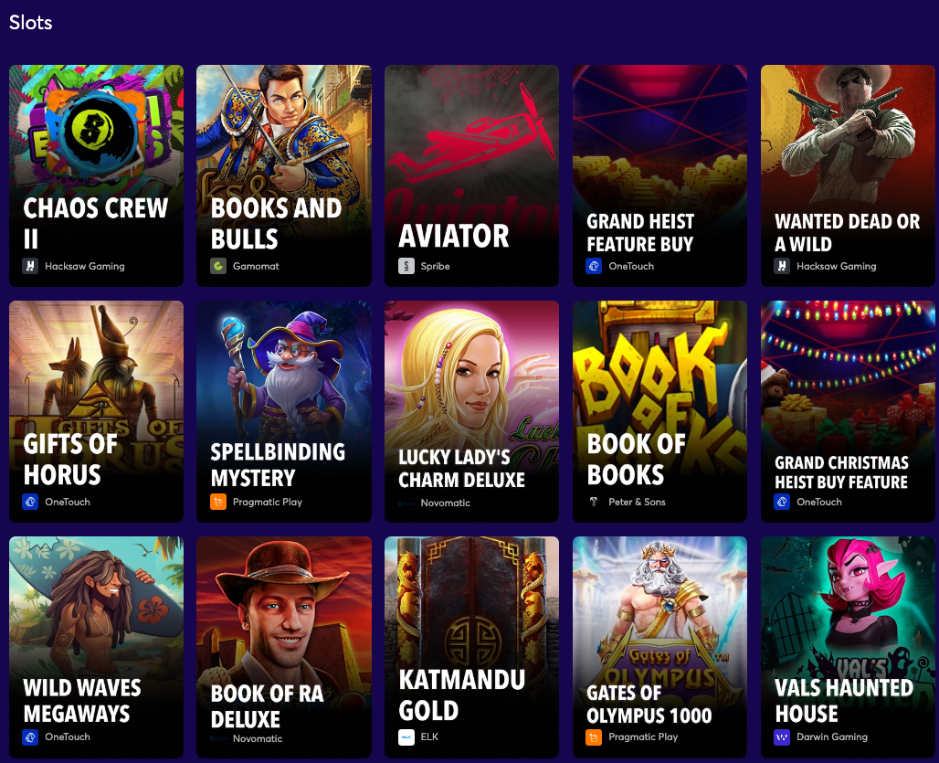Click the ELK provider icon under Katmandu Gold

[x=406, y=737]
